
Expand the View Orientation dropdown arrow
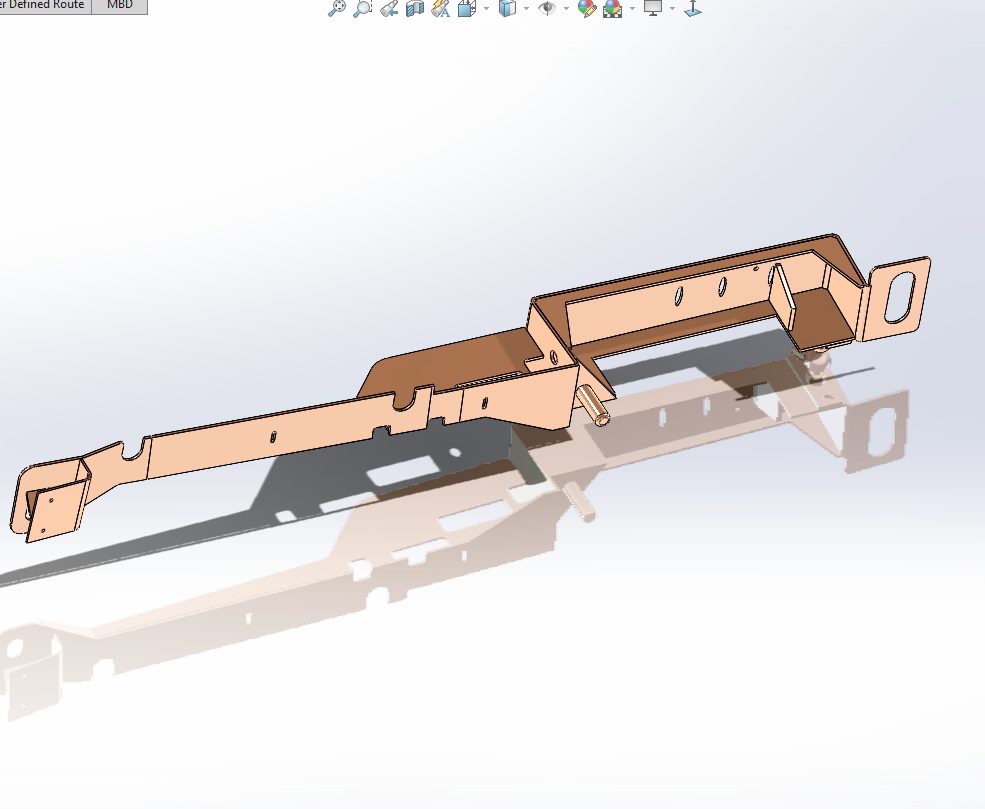(x=487, y=8)
